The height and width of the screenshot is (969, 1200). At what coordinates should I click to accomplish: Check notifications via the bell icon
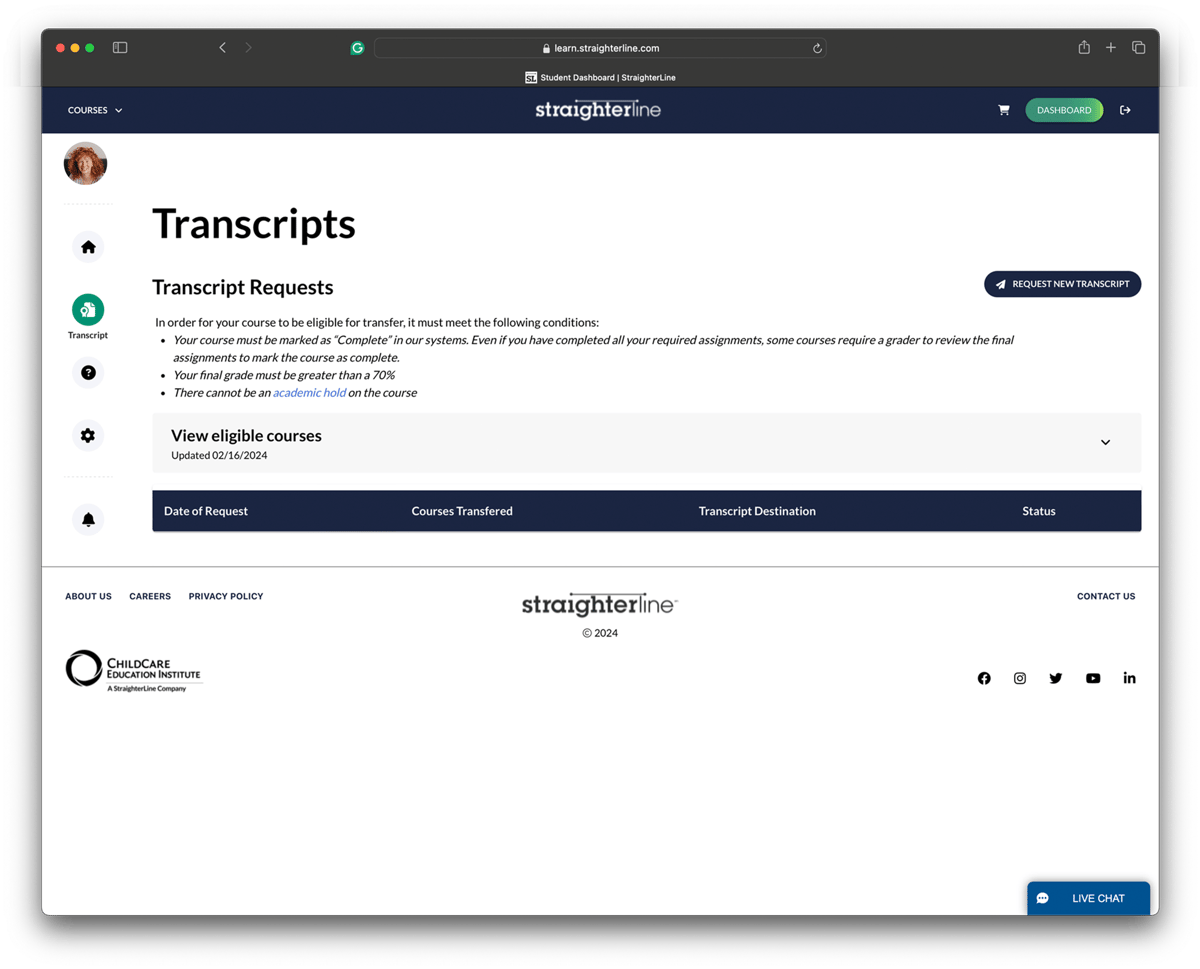tap(88, 519)
